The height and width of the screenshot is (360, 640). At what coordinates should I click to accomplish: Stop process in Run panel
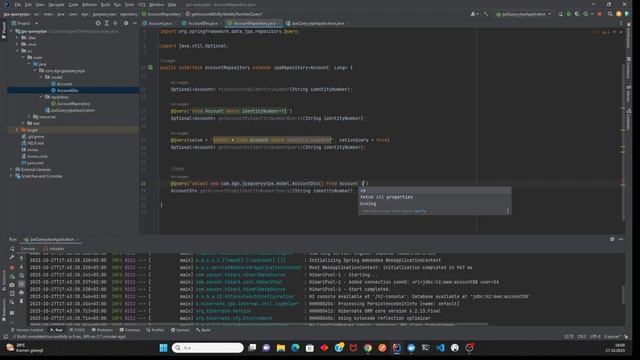12,267
